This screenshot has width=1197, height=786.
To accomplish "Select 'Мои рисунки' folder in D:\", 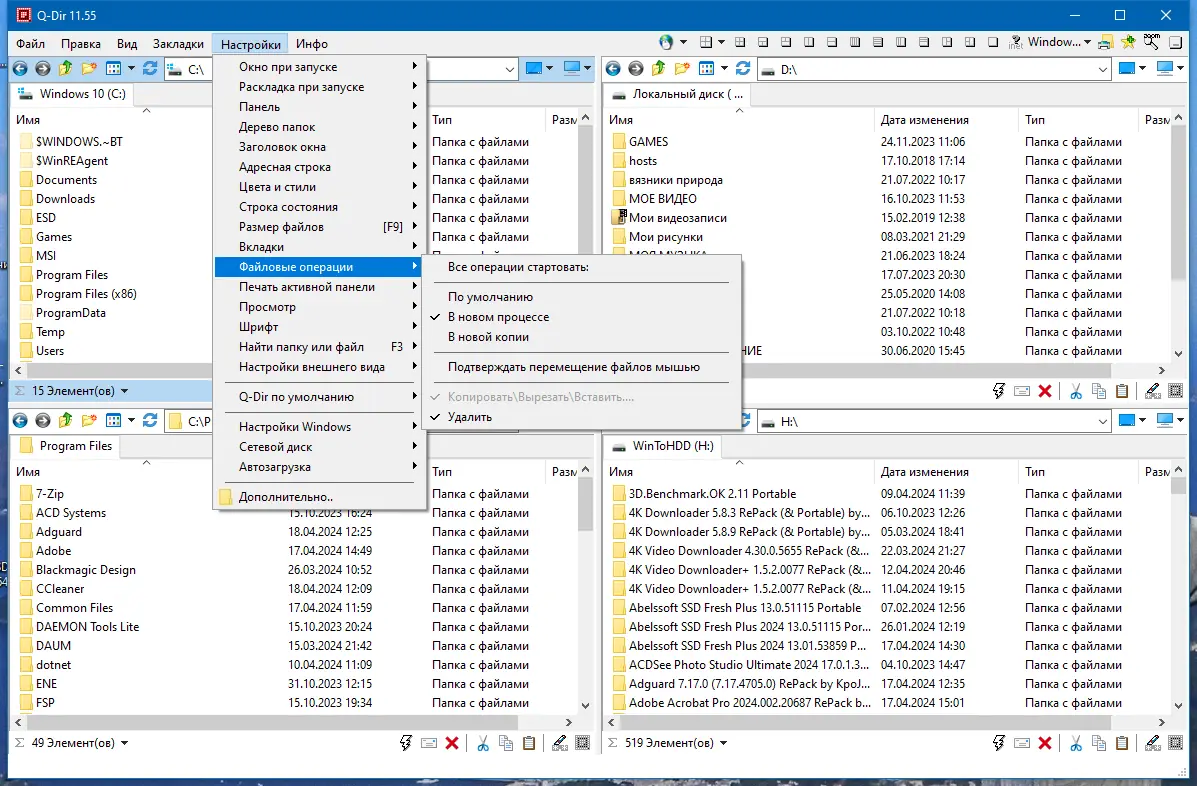I will (666, 237).
